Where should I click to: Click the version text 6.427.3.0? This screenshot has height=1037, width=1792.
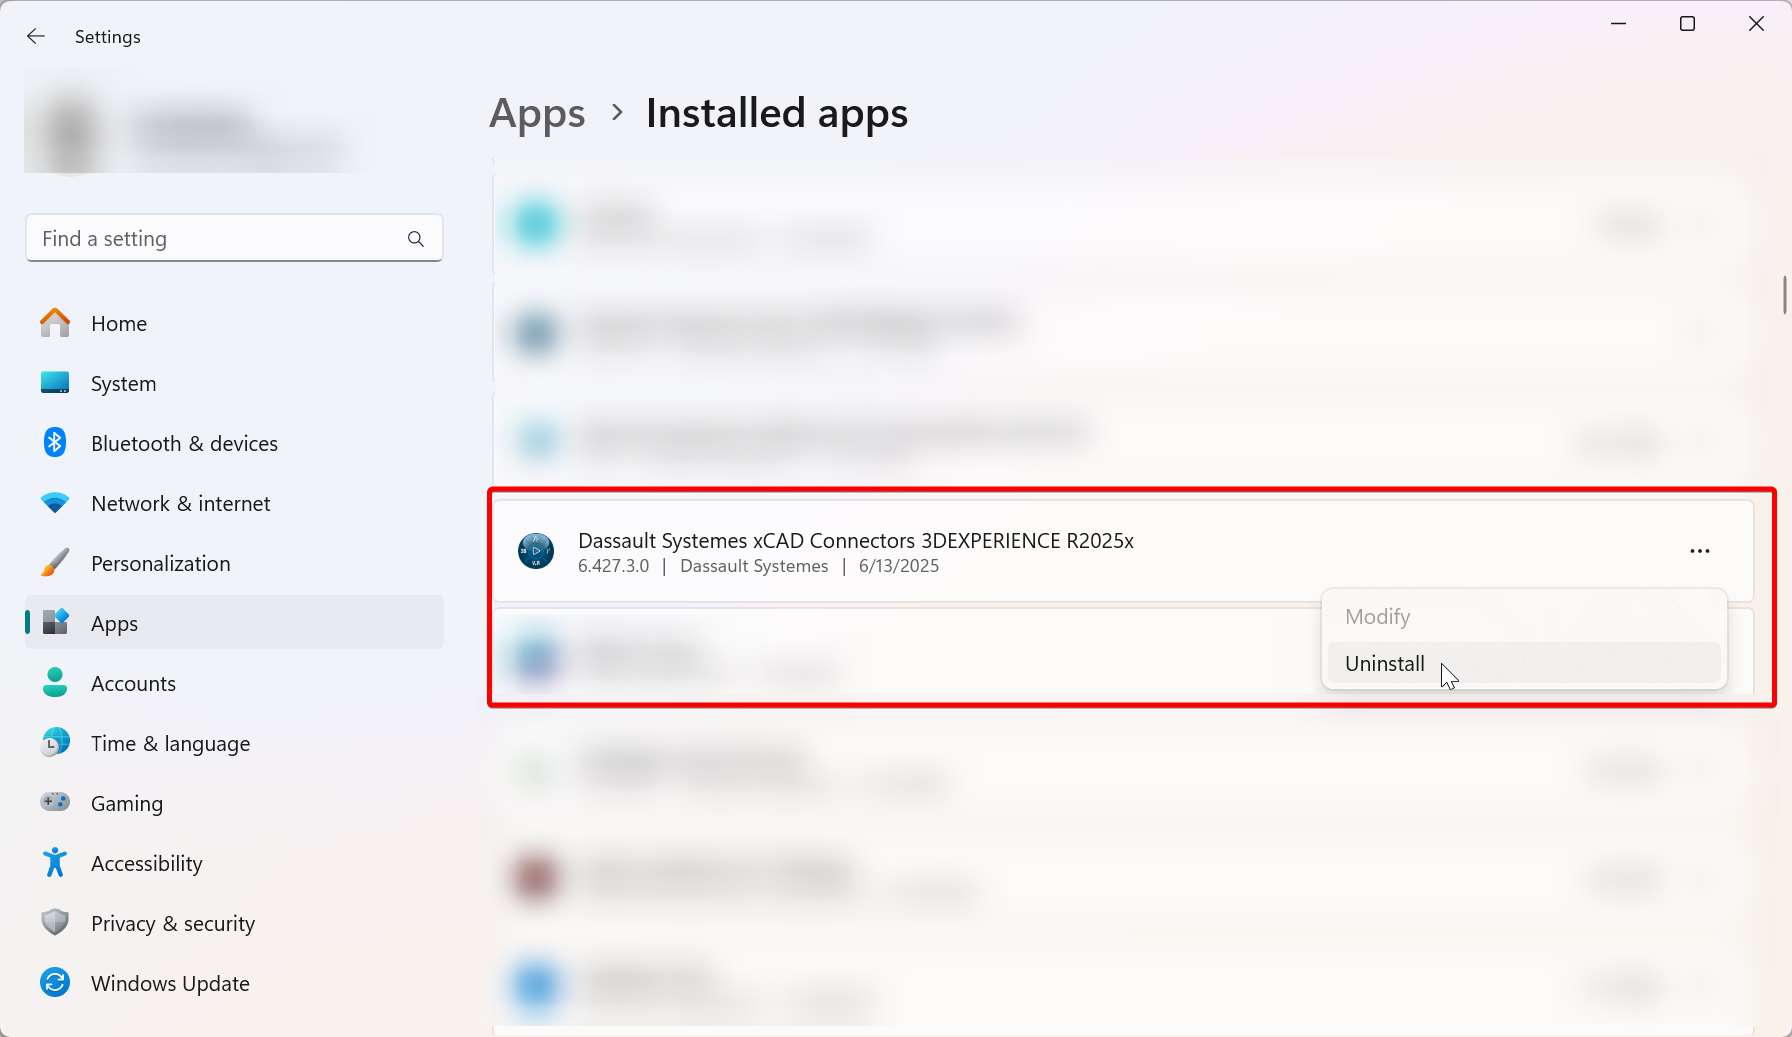pyautogui.click(x=613, y=566)
